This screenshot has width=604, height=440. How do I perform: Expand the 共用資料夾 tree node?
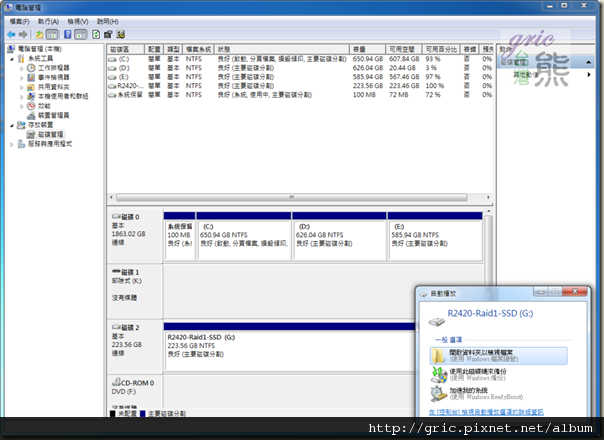[22, 87]
